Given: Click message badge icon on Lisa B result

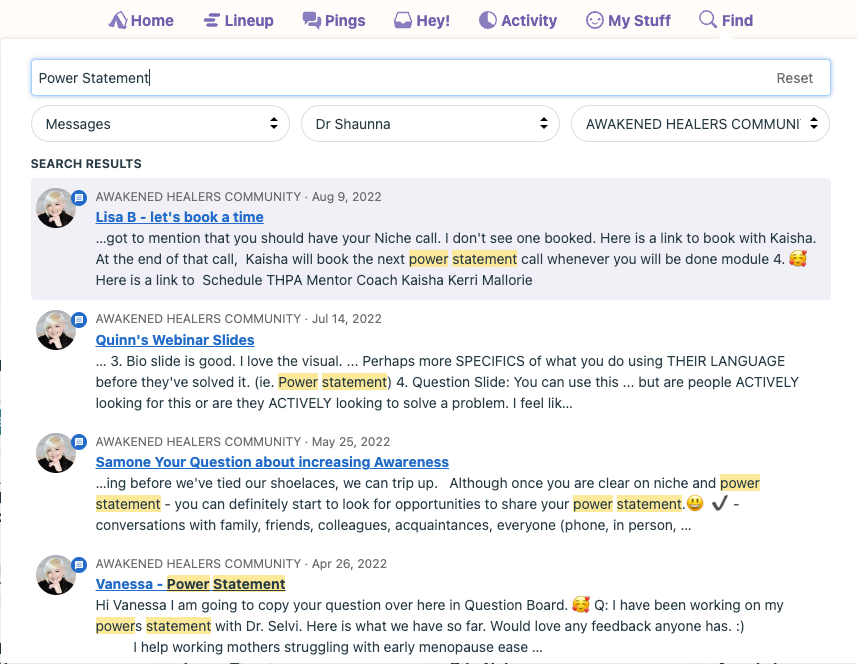Looking at the screenshot, I should [x=79, y=197].
